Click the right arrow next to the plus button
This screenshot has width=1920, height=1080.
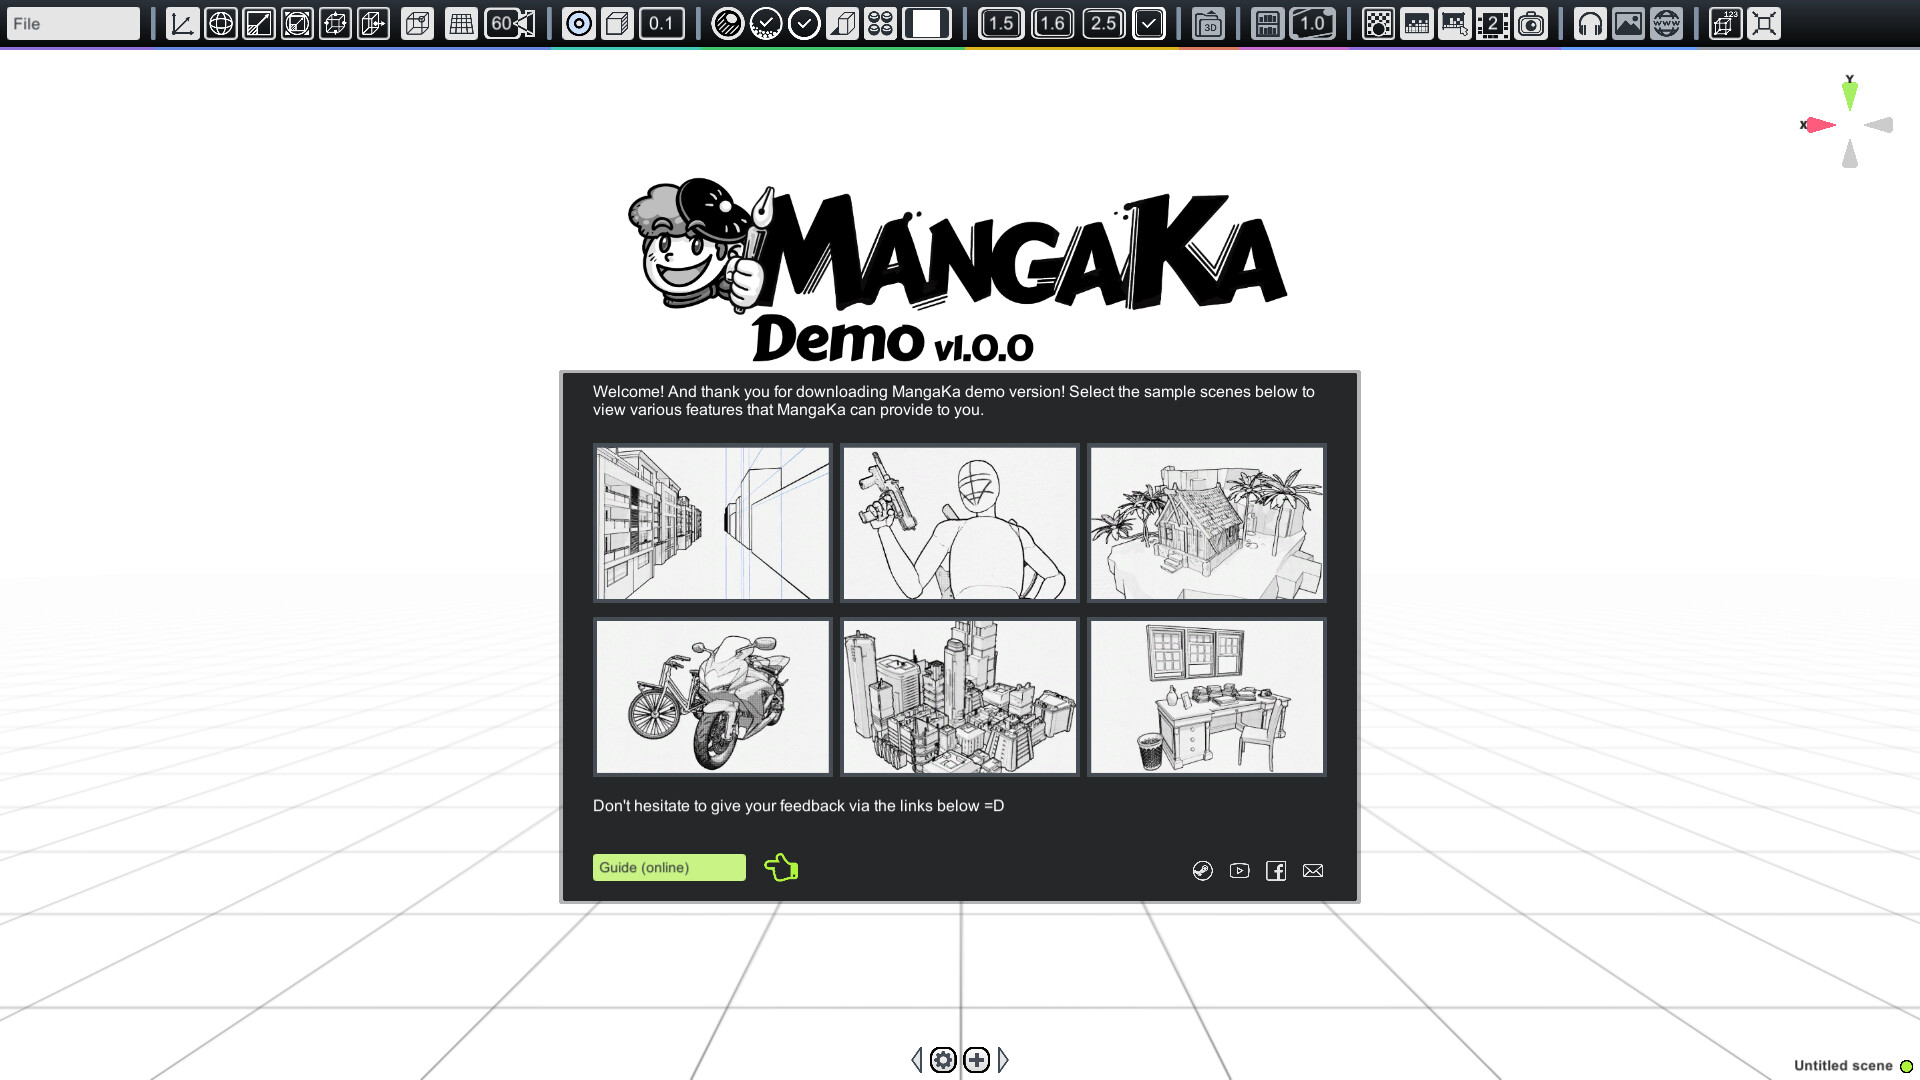[x=1004, y=1060]
